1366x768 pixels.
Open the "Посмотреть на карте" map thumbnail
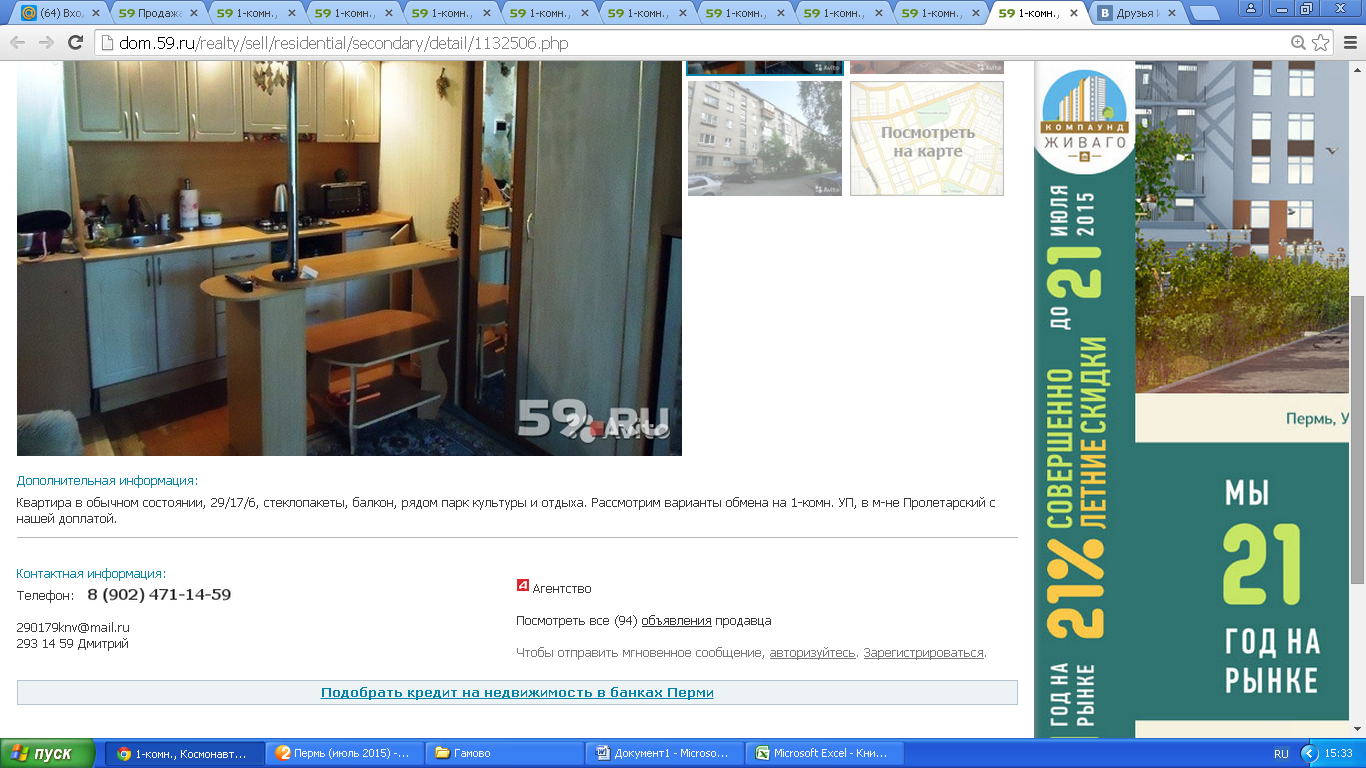pyautogui.click(x=927, y=138)
